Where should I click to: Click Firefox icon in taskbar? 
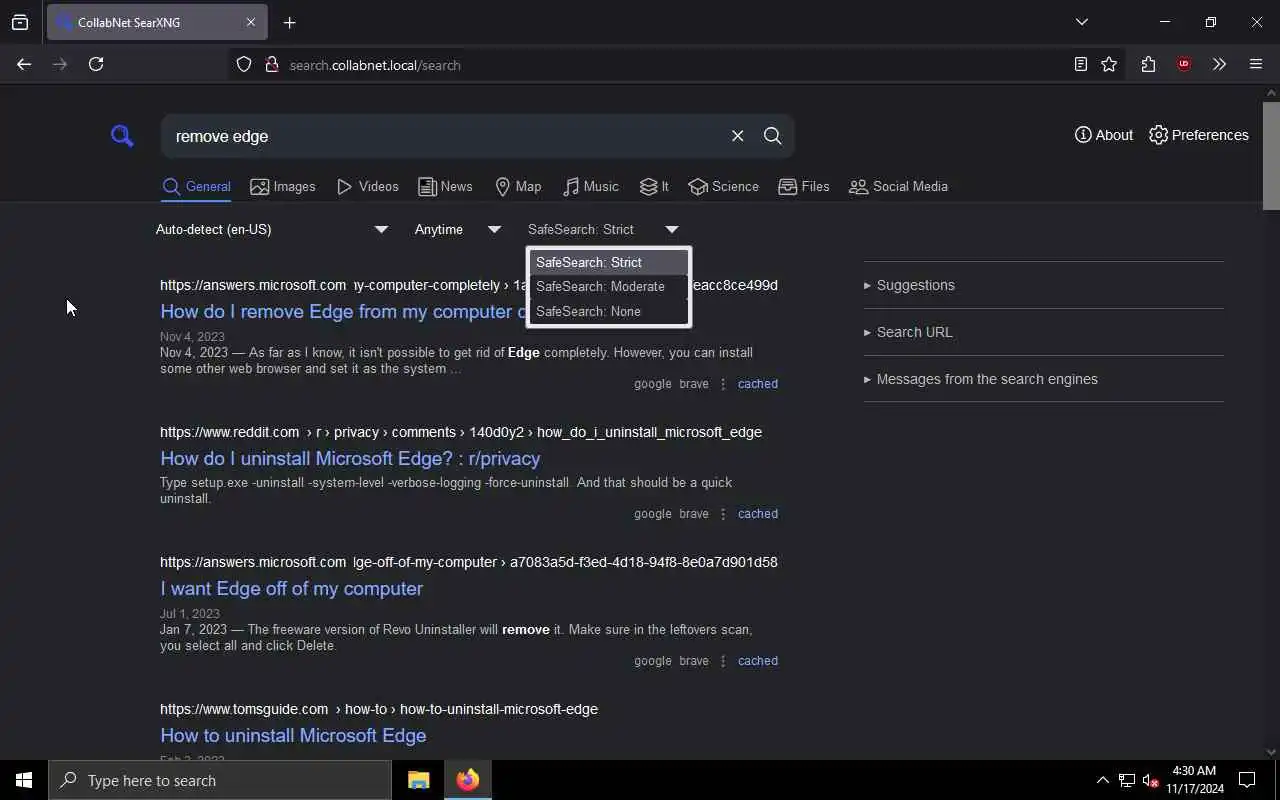(x=467, y=780)
